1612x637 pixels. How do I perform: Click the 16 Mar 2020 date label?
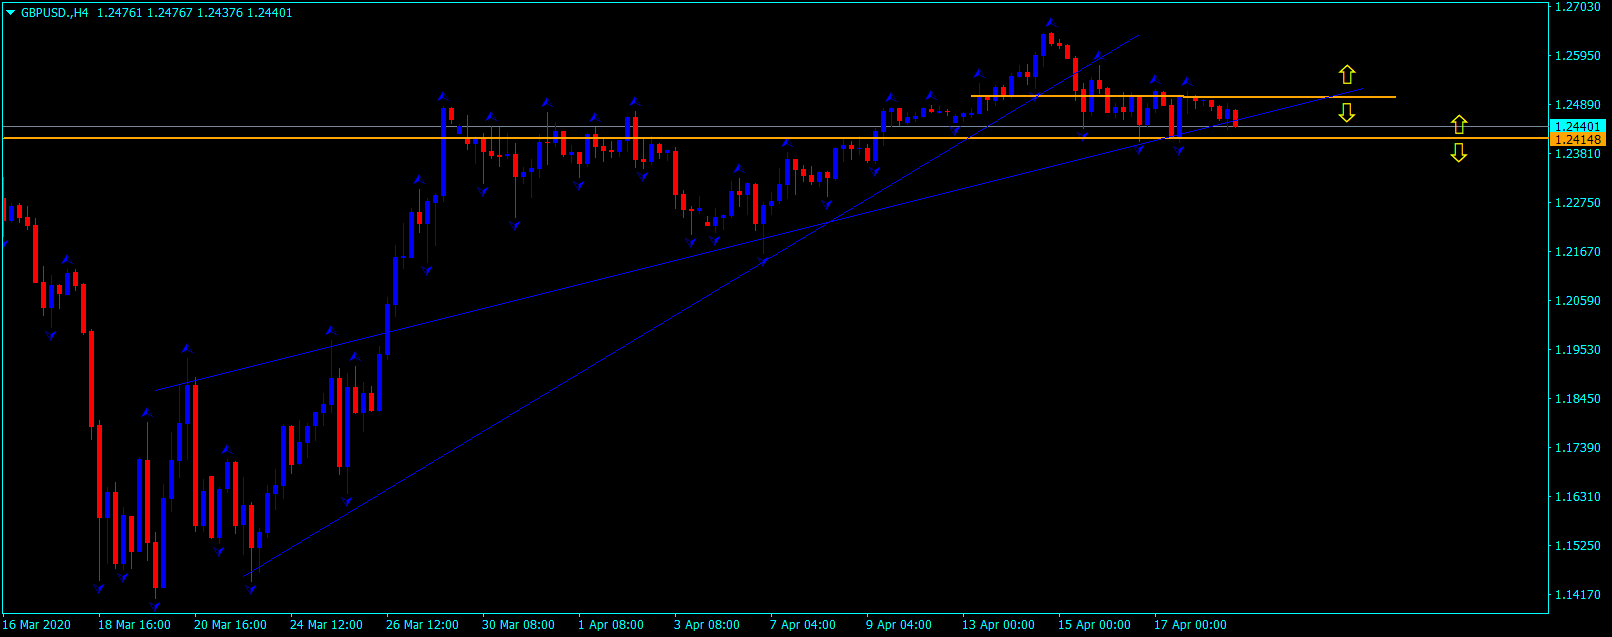click(37, 625)
